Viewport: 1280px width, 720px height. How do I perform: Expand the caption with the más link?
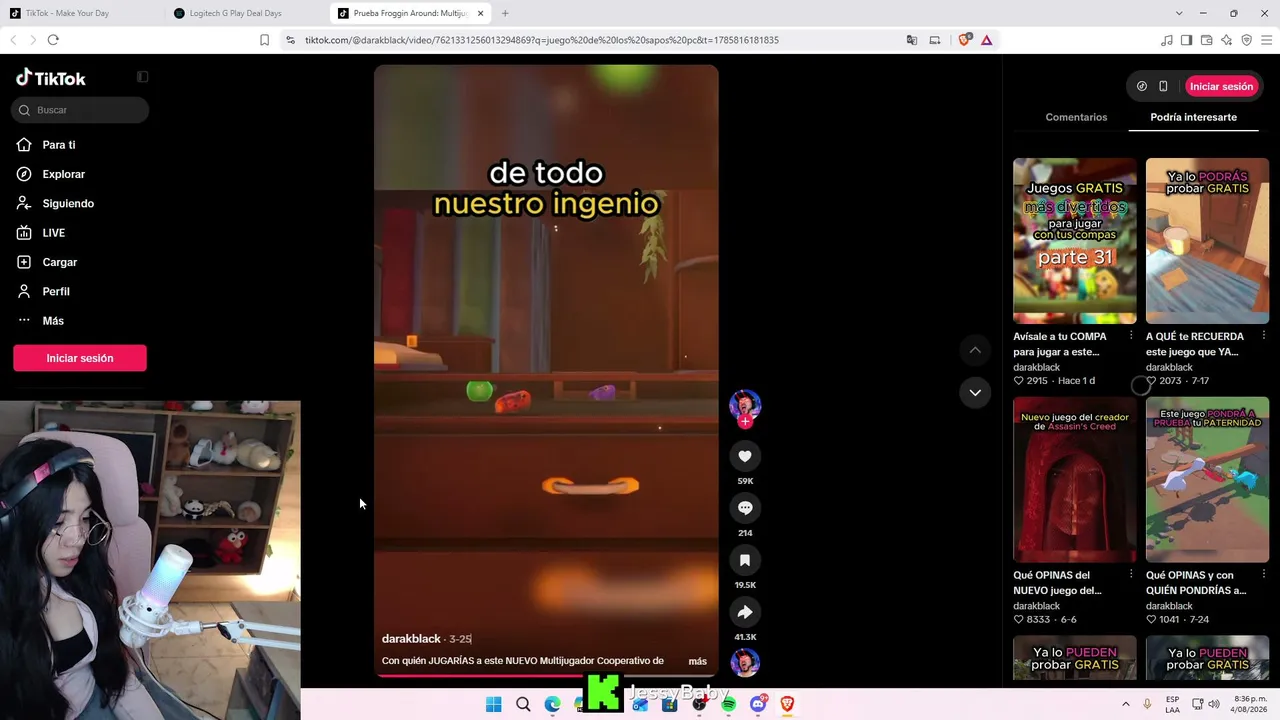point(698,661)
